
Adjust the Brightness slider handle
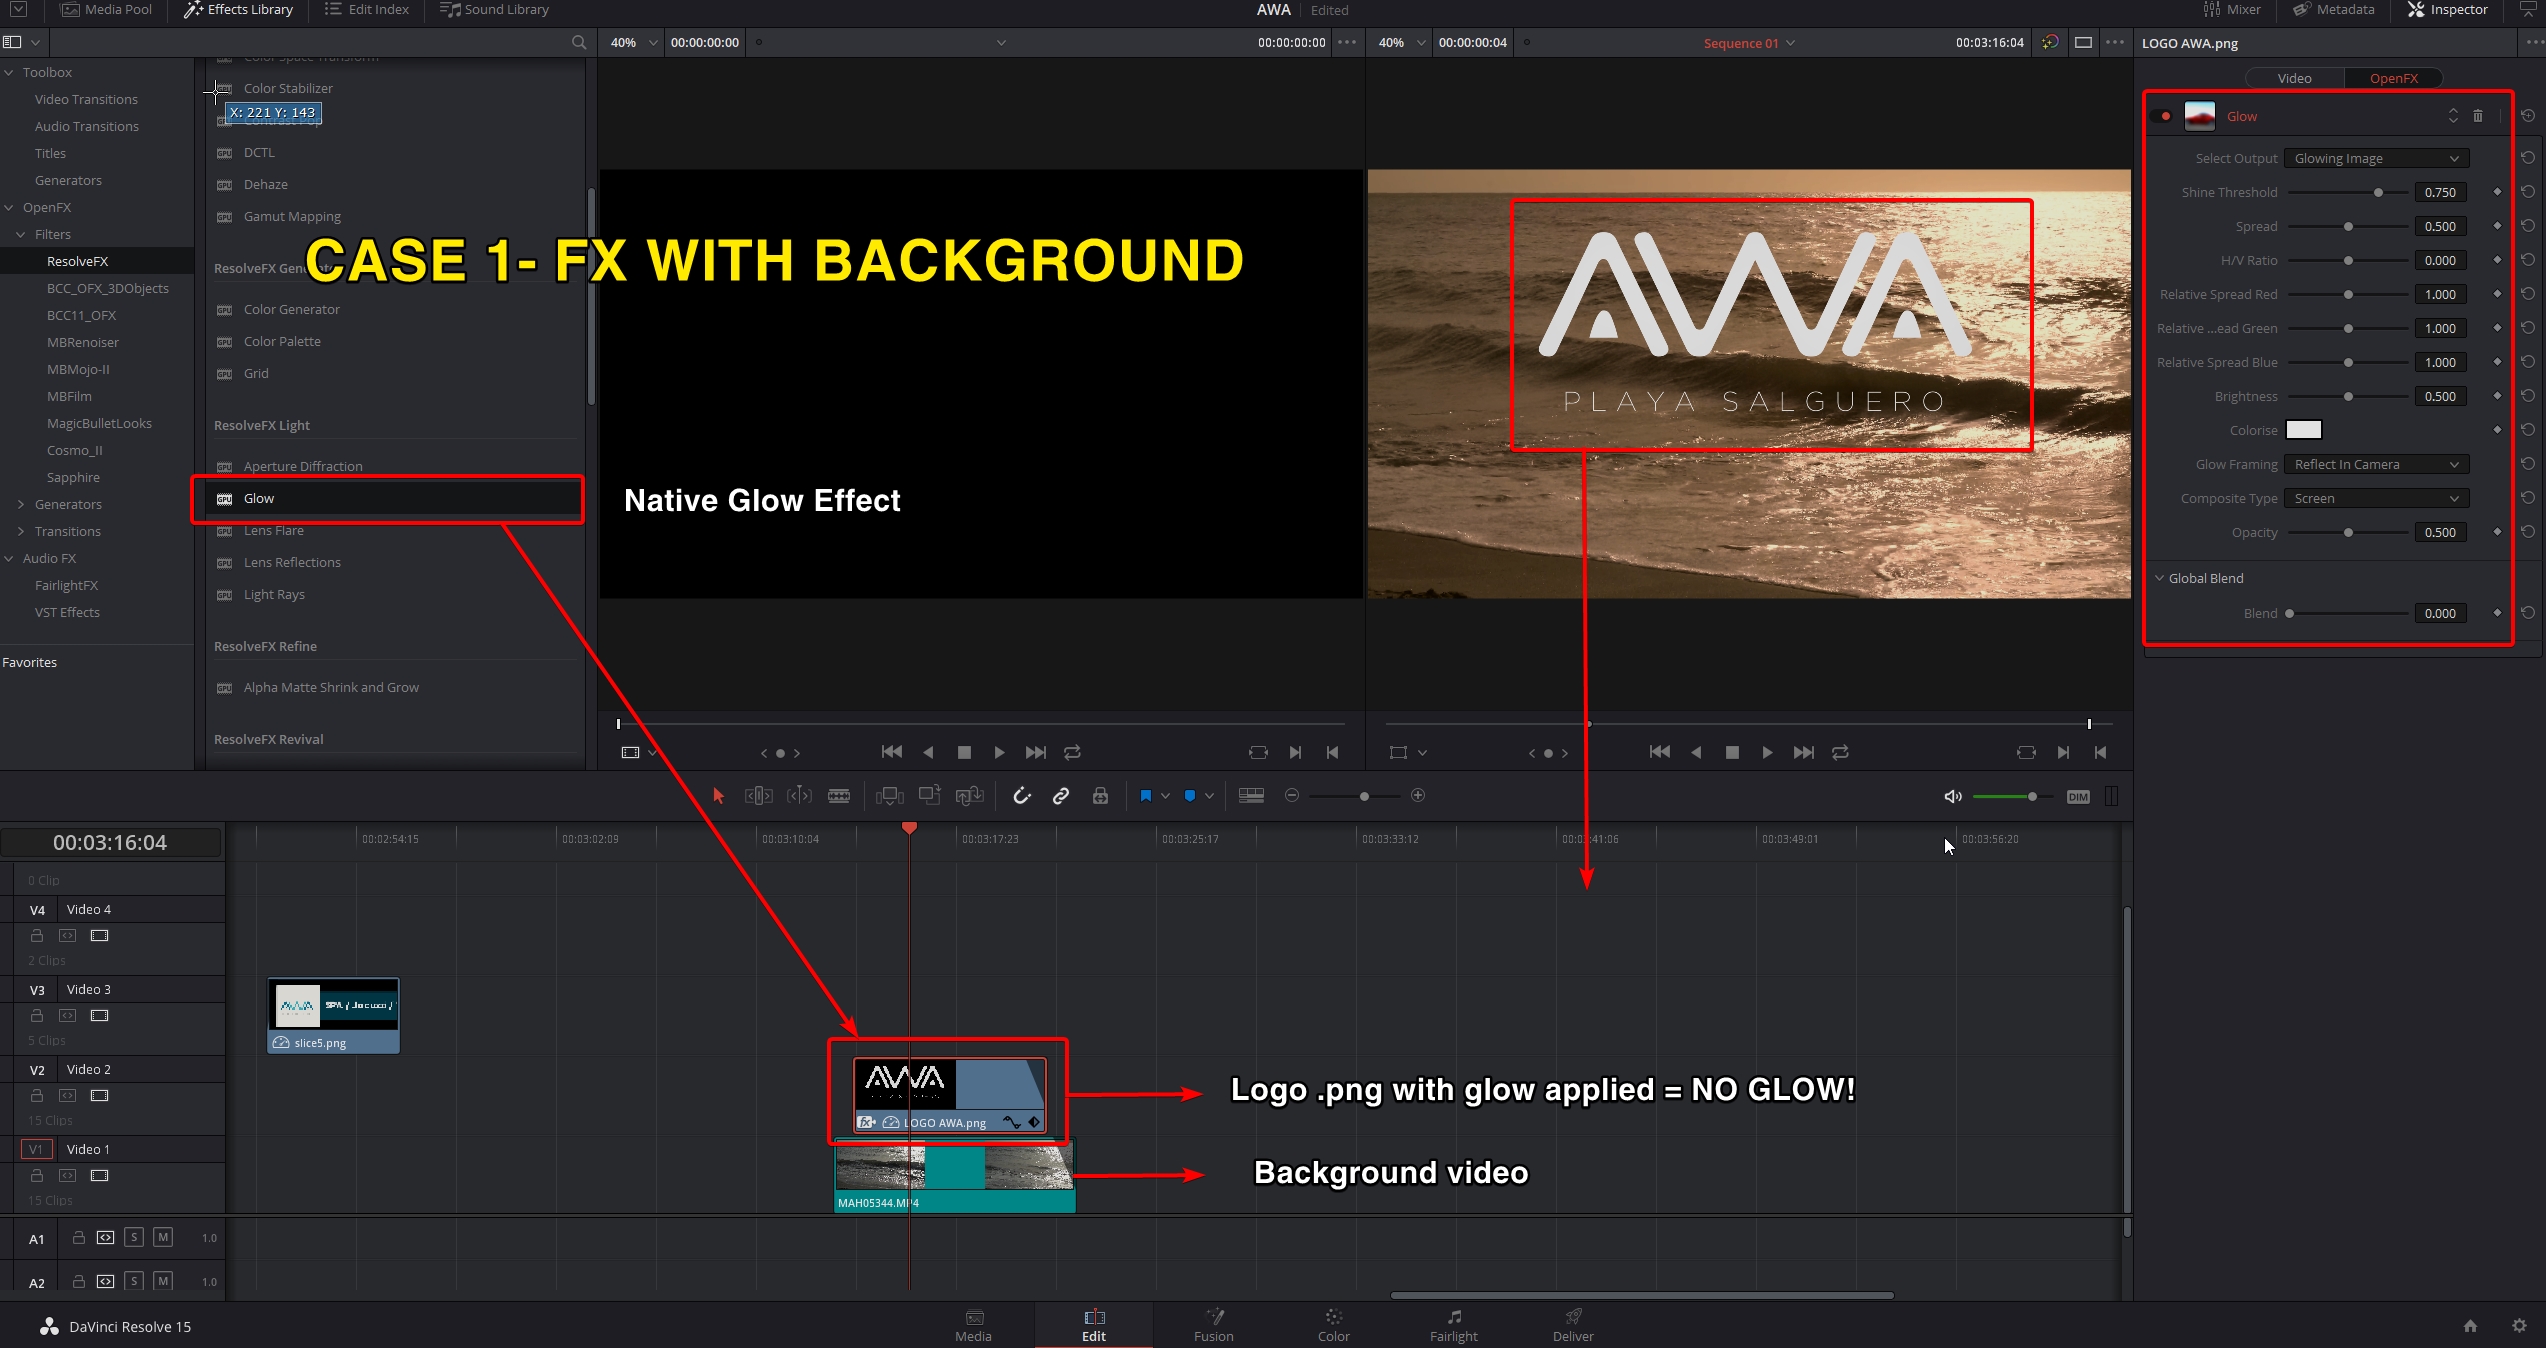click(2348, 396)
